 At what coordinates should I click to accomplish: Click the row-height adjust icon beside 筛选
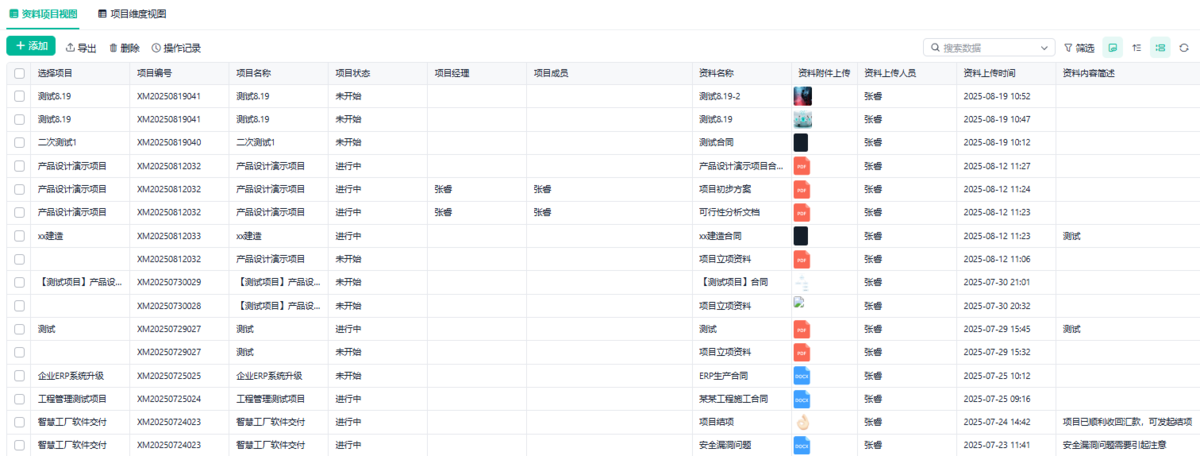click(x=1137, y=47)
